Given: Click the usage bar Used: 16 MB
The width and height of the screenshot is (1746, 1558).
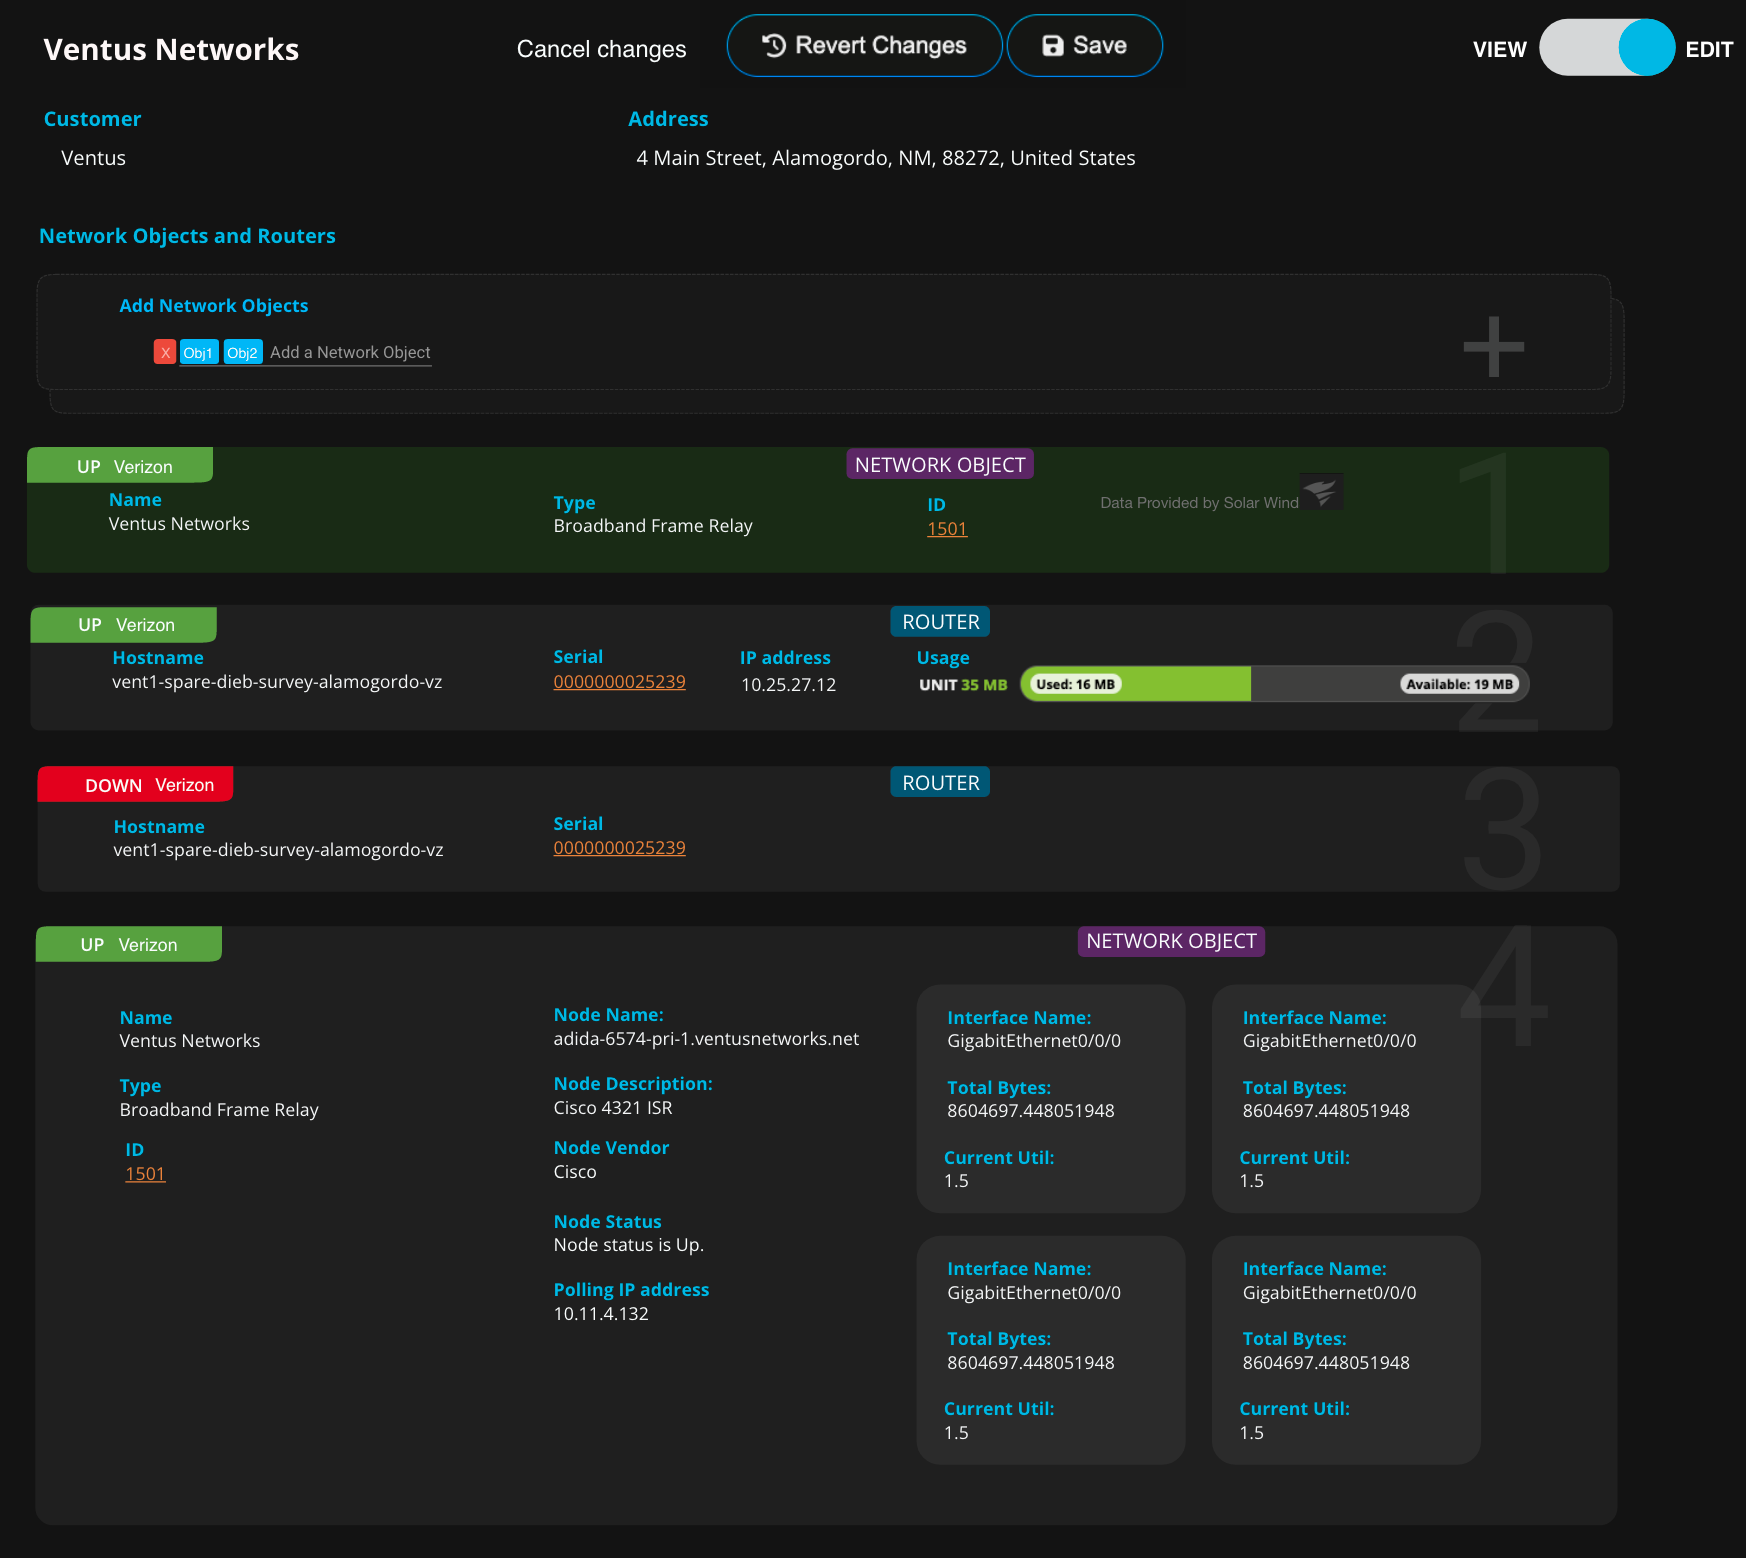Looking at the screenshot, I should point(1076,684).
